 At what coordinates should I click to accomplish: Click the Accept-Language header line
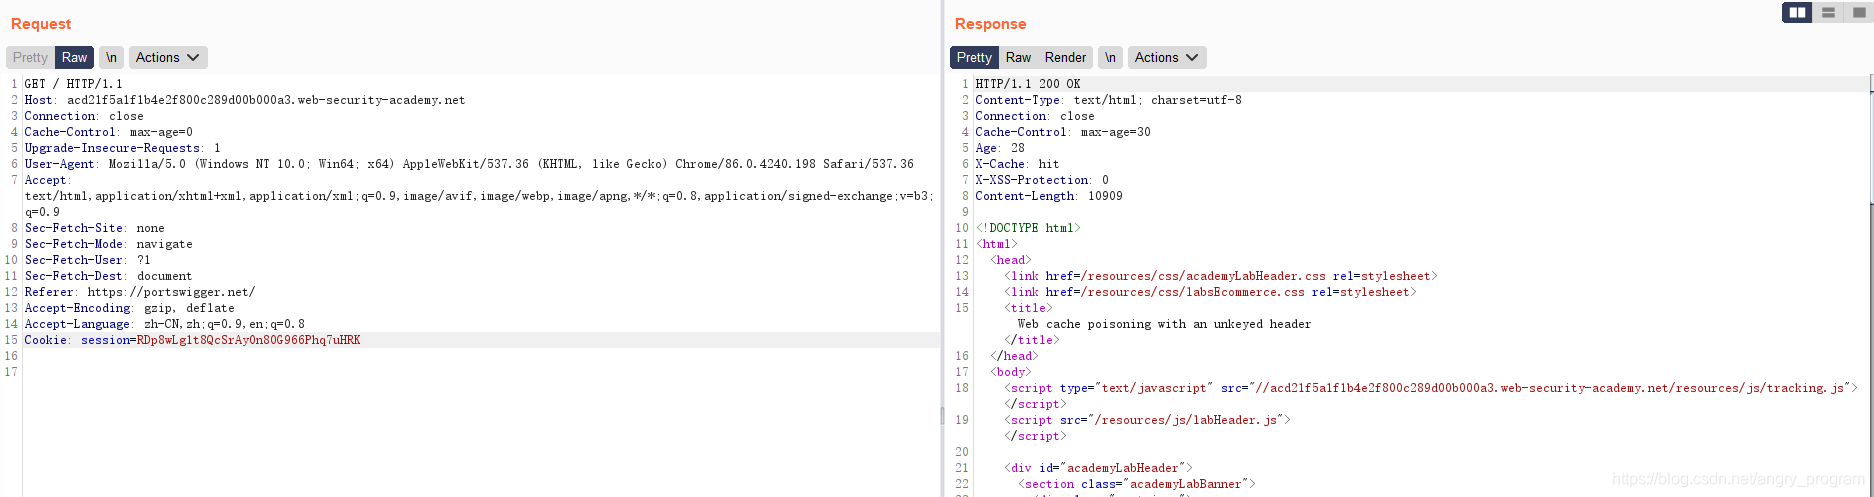pyautogui.click(x=164, y=324)
